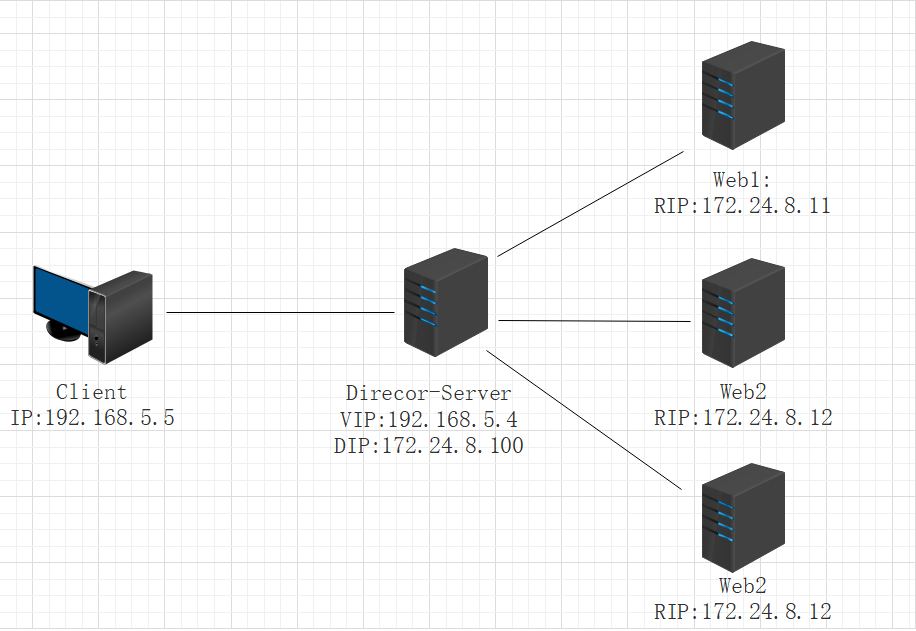This screenshot has width=916, height=631.
Task: Select the diagonal line leading up to Web1
Action: coord(591,203)
